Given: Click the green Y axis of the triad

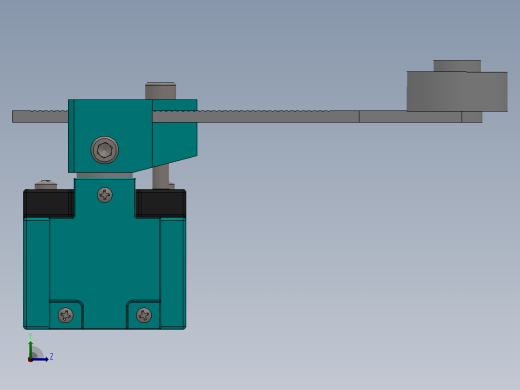Looking at the screenshot, I should (31, 350).
